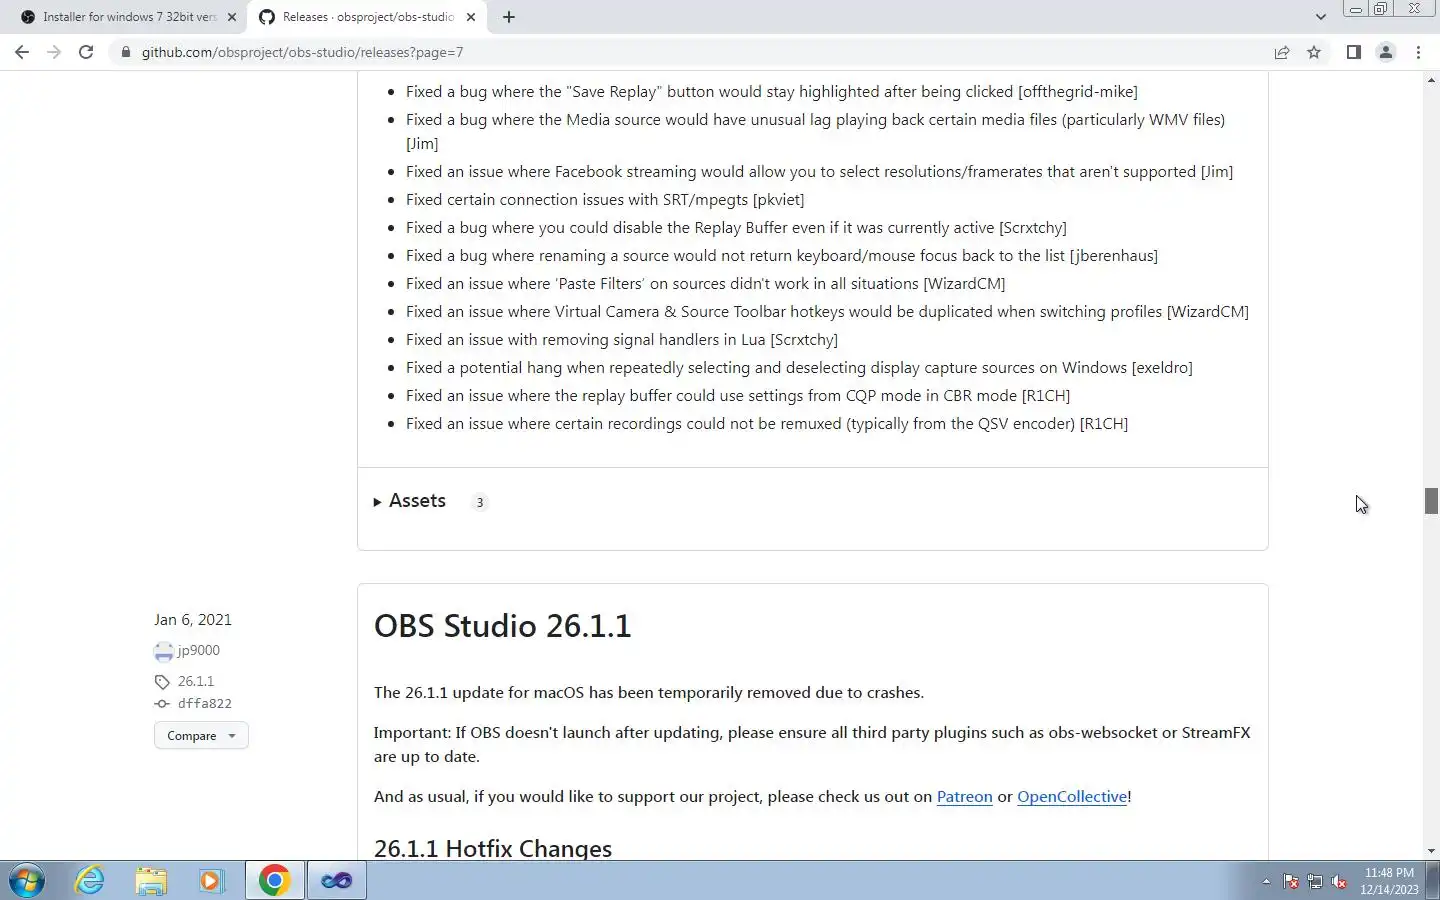The height and width of the screenshot is (900, 1440).
Task: Click '26.1.1 Hotfix Changes' heading
Action: 493,848
